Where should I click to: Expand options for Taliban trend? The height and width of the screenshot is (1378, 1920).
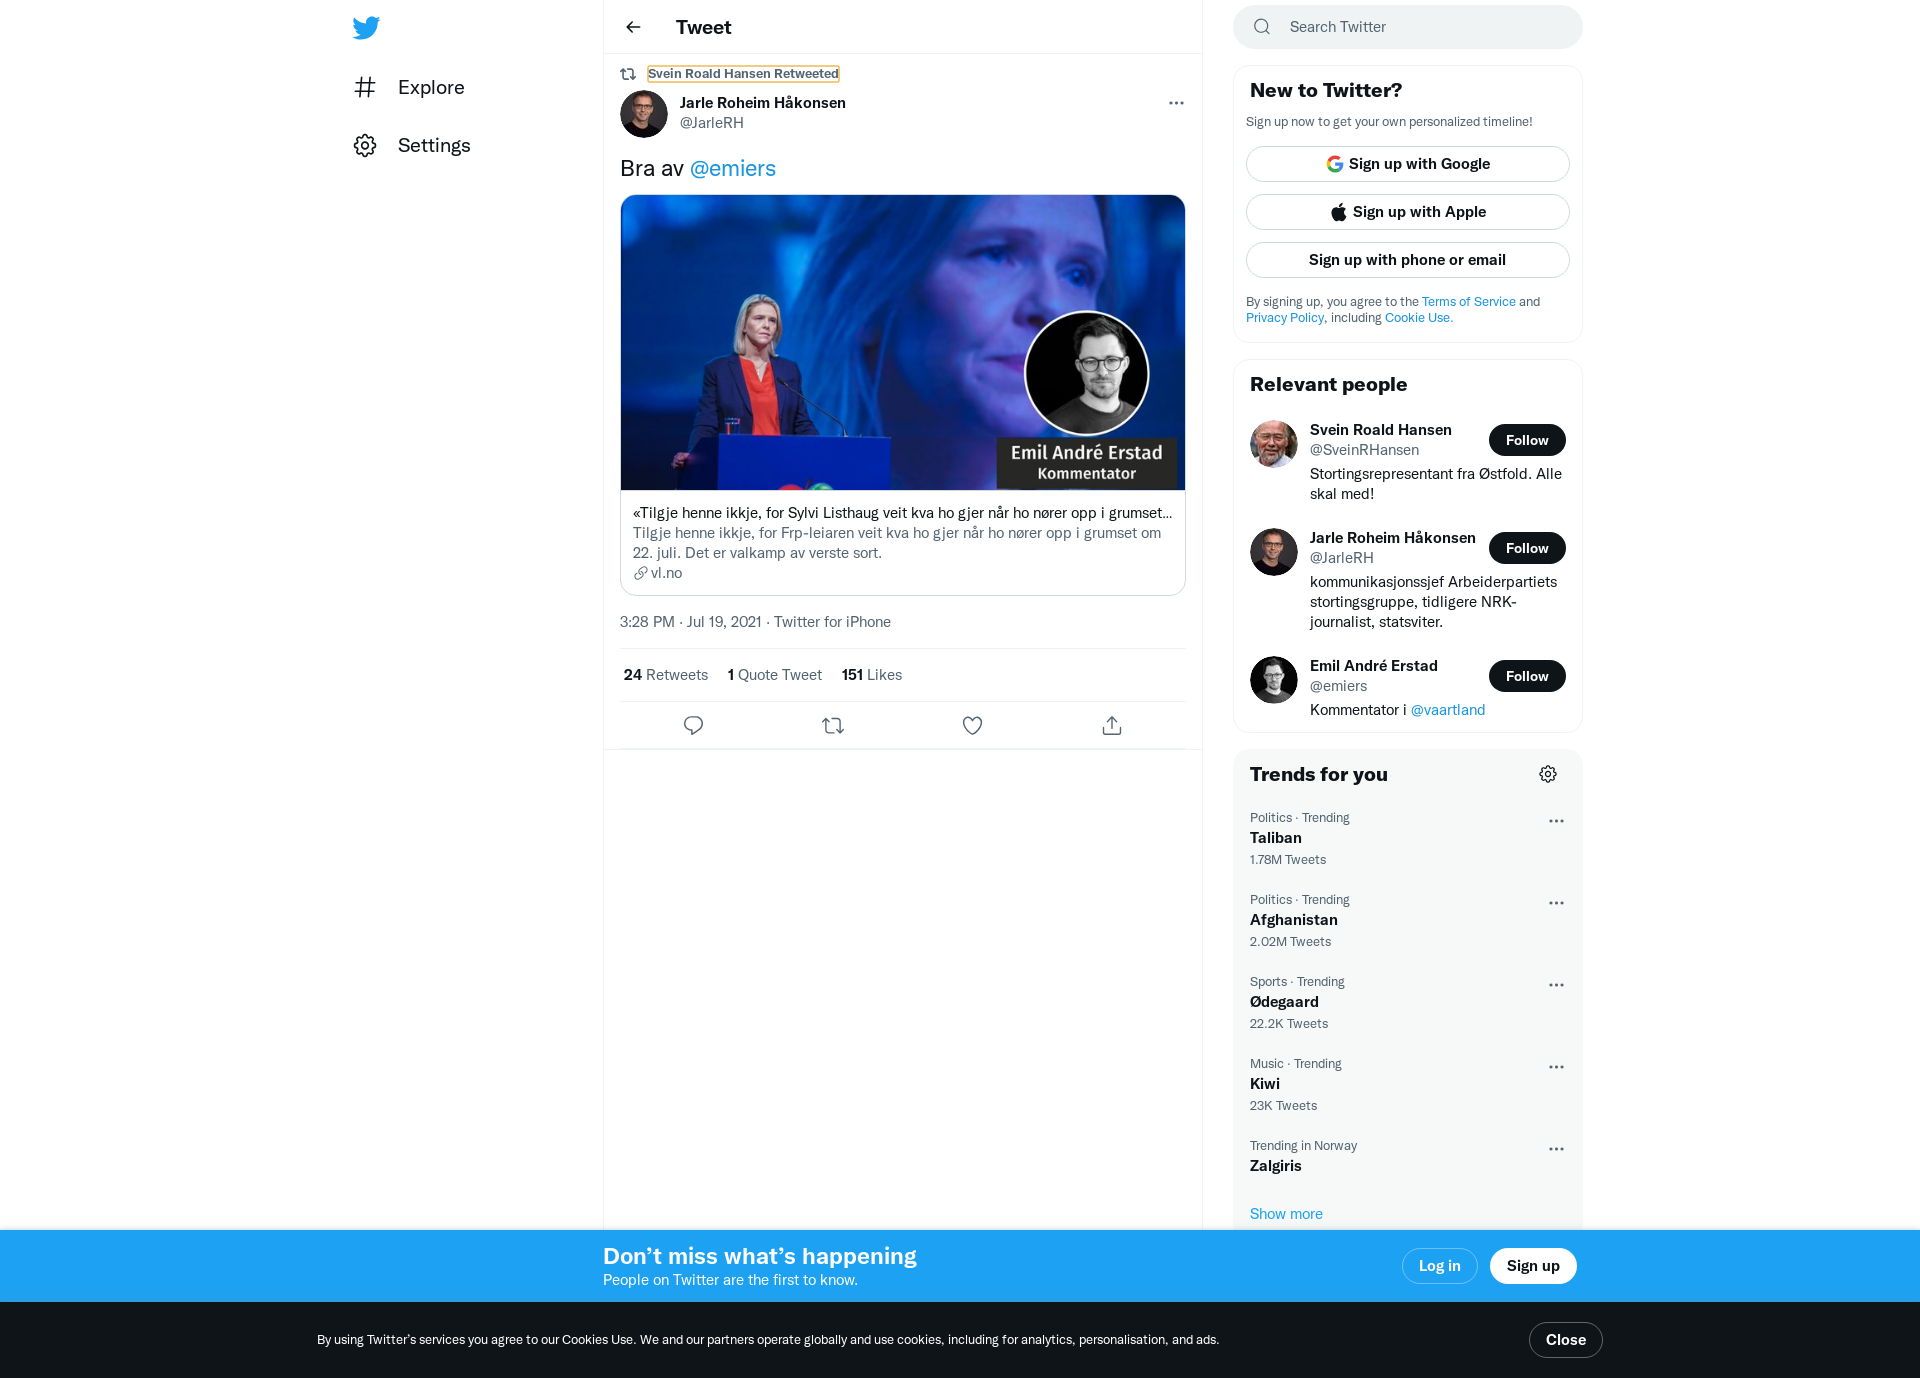[x=1556, y=821]
